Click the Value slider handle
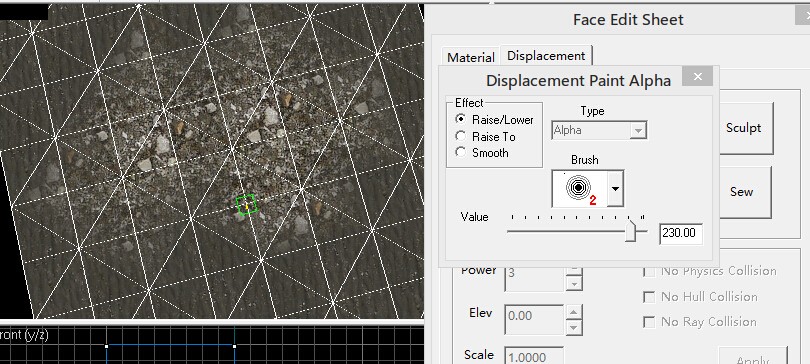Viewport: 810px width, 364px height. click(630, 231)
